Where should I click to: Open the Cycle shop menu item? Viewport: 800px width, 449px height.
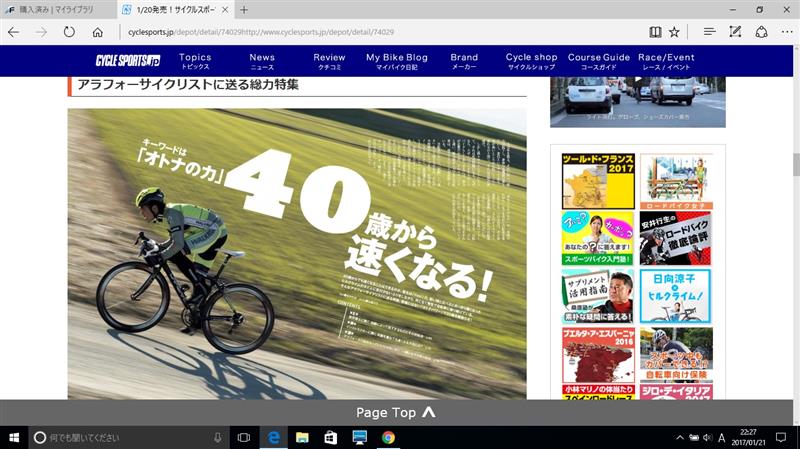pos(531,61)
